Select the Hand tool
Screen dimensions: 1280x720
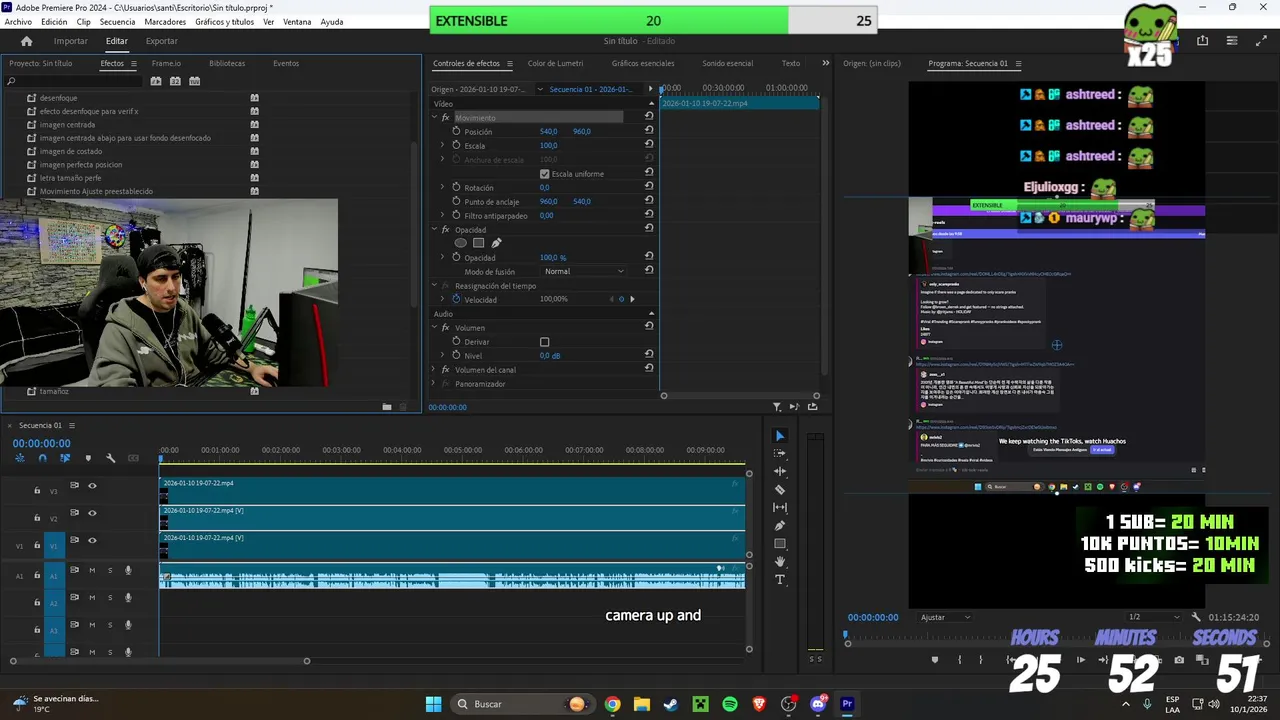pos(780,562)
